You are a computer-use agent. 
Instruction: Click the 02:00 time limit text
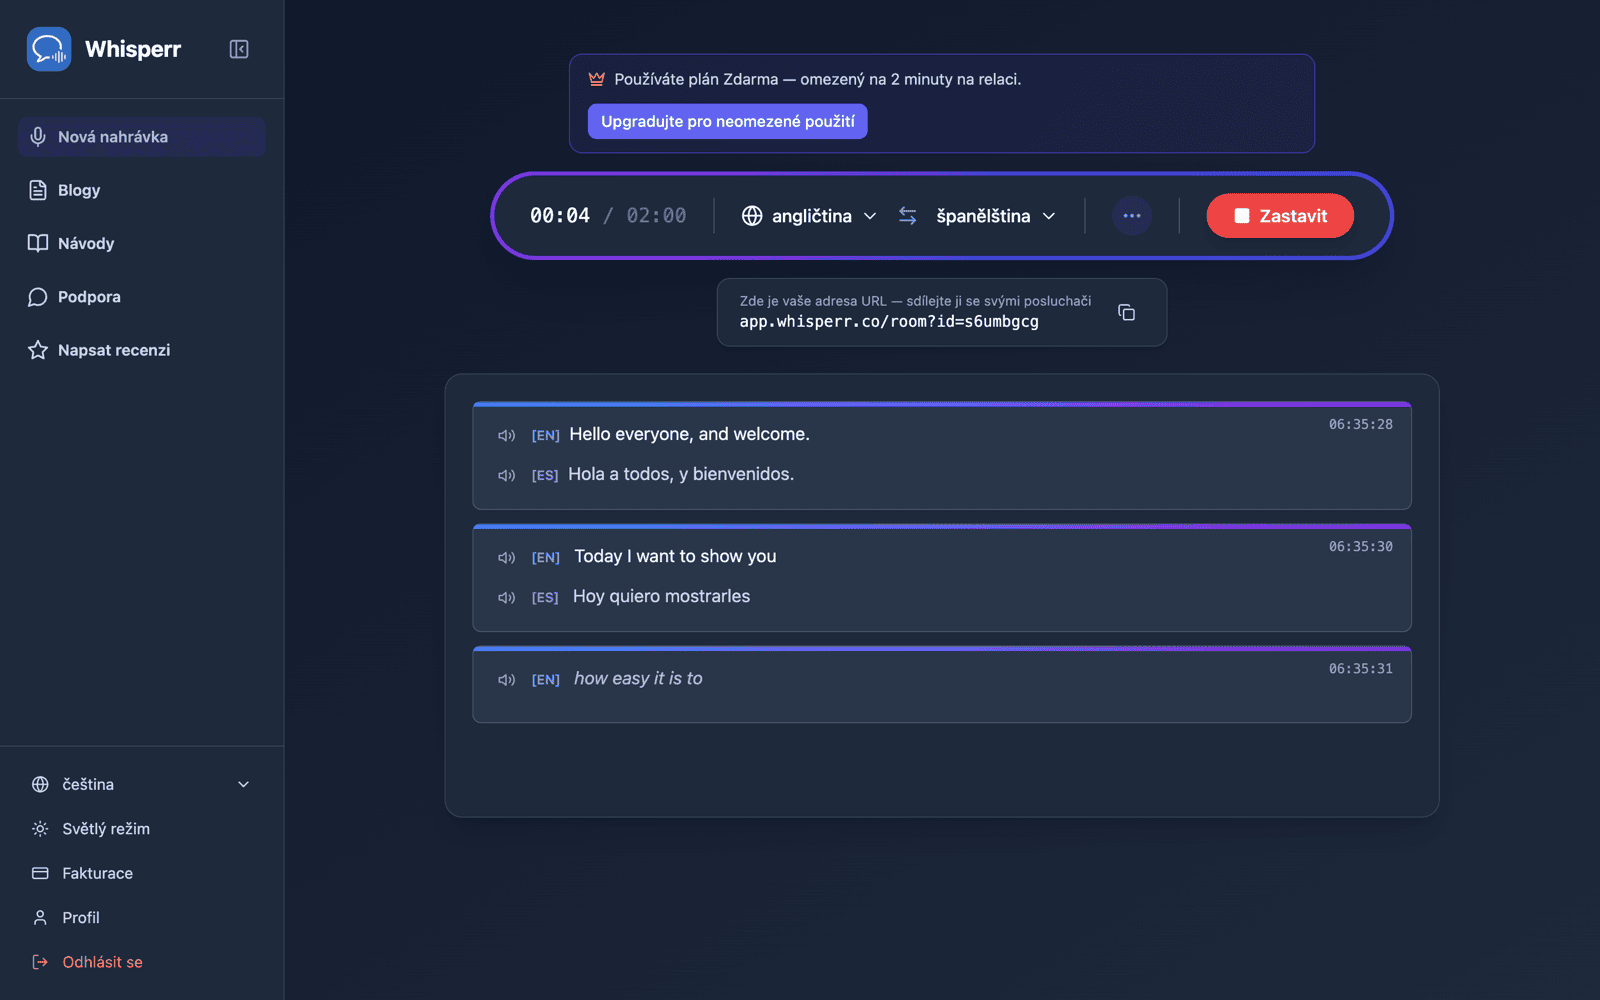[656, 216]
